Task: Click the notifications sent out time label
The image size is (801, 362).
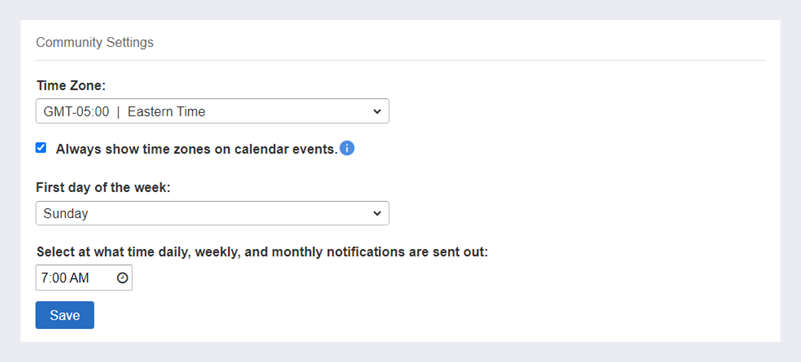Action: (x=263, y=252)
